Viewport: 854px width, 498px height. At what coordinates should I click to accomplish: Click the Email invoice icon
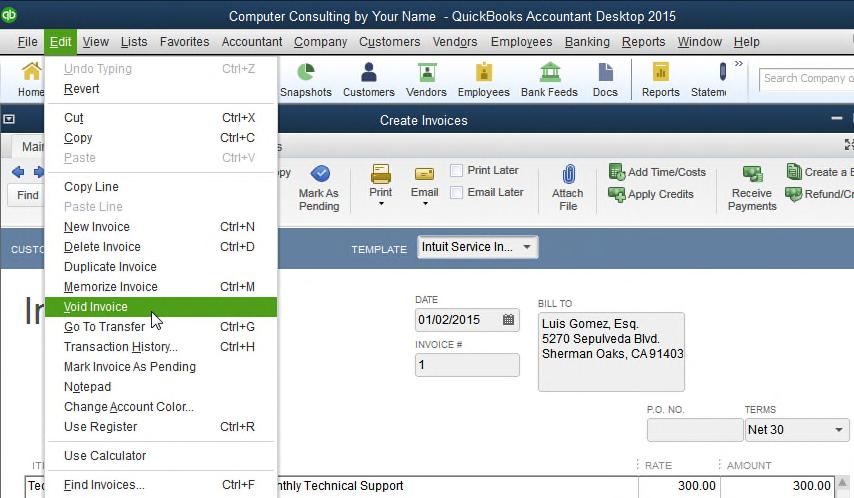(424, 174)
